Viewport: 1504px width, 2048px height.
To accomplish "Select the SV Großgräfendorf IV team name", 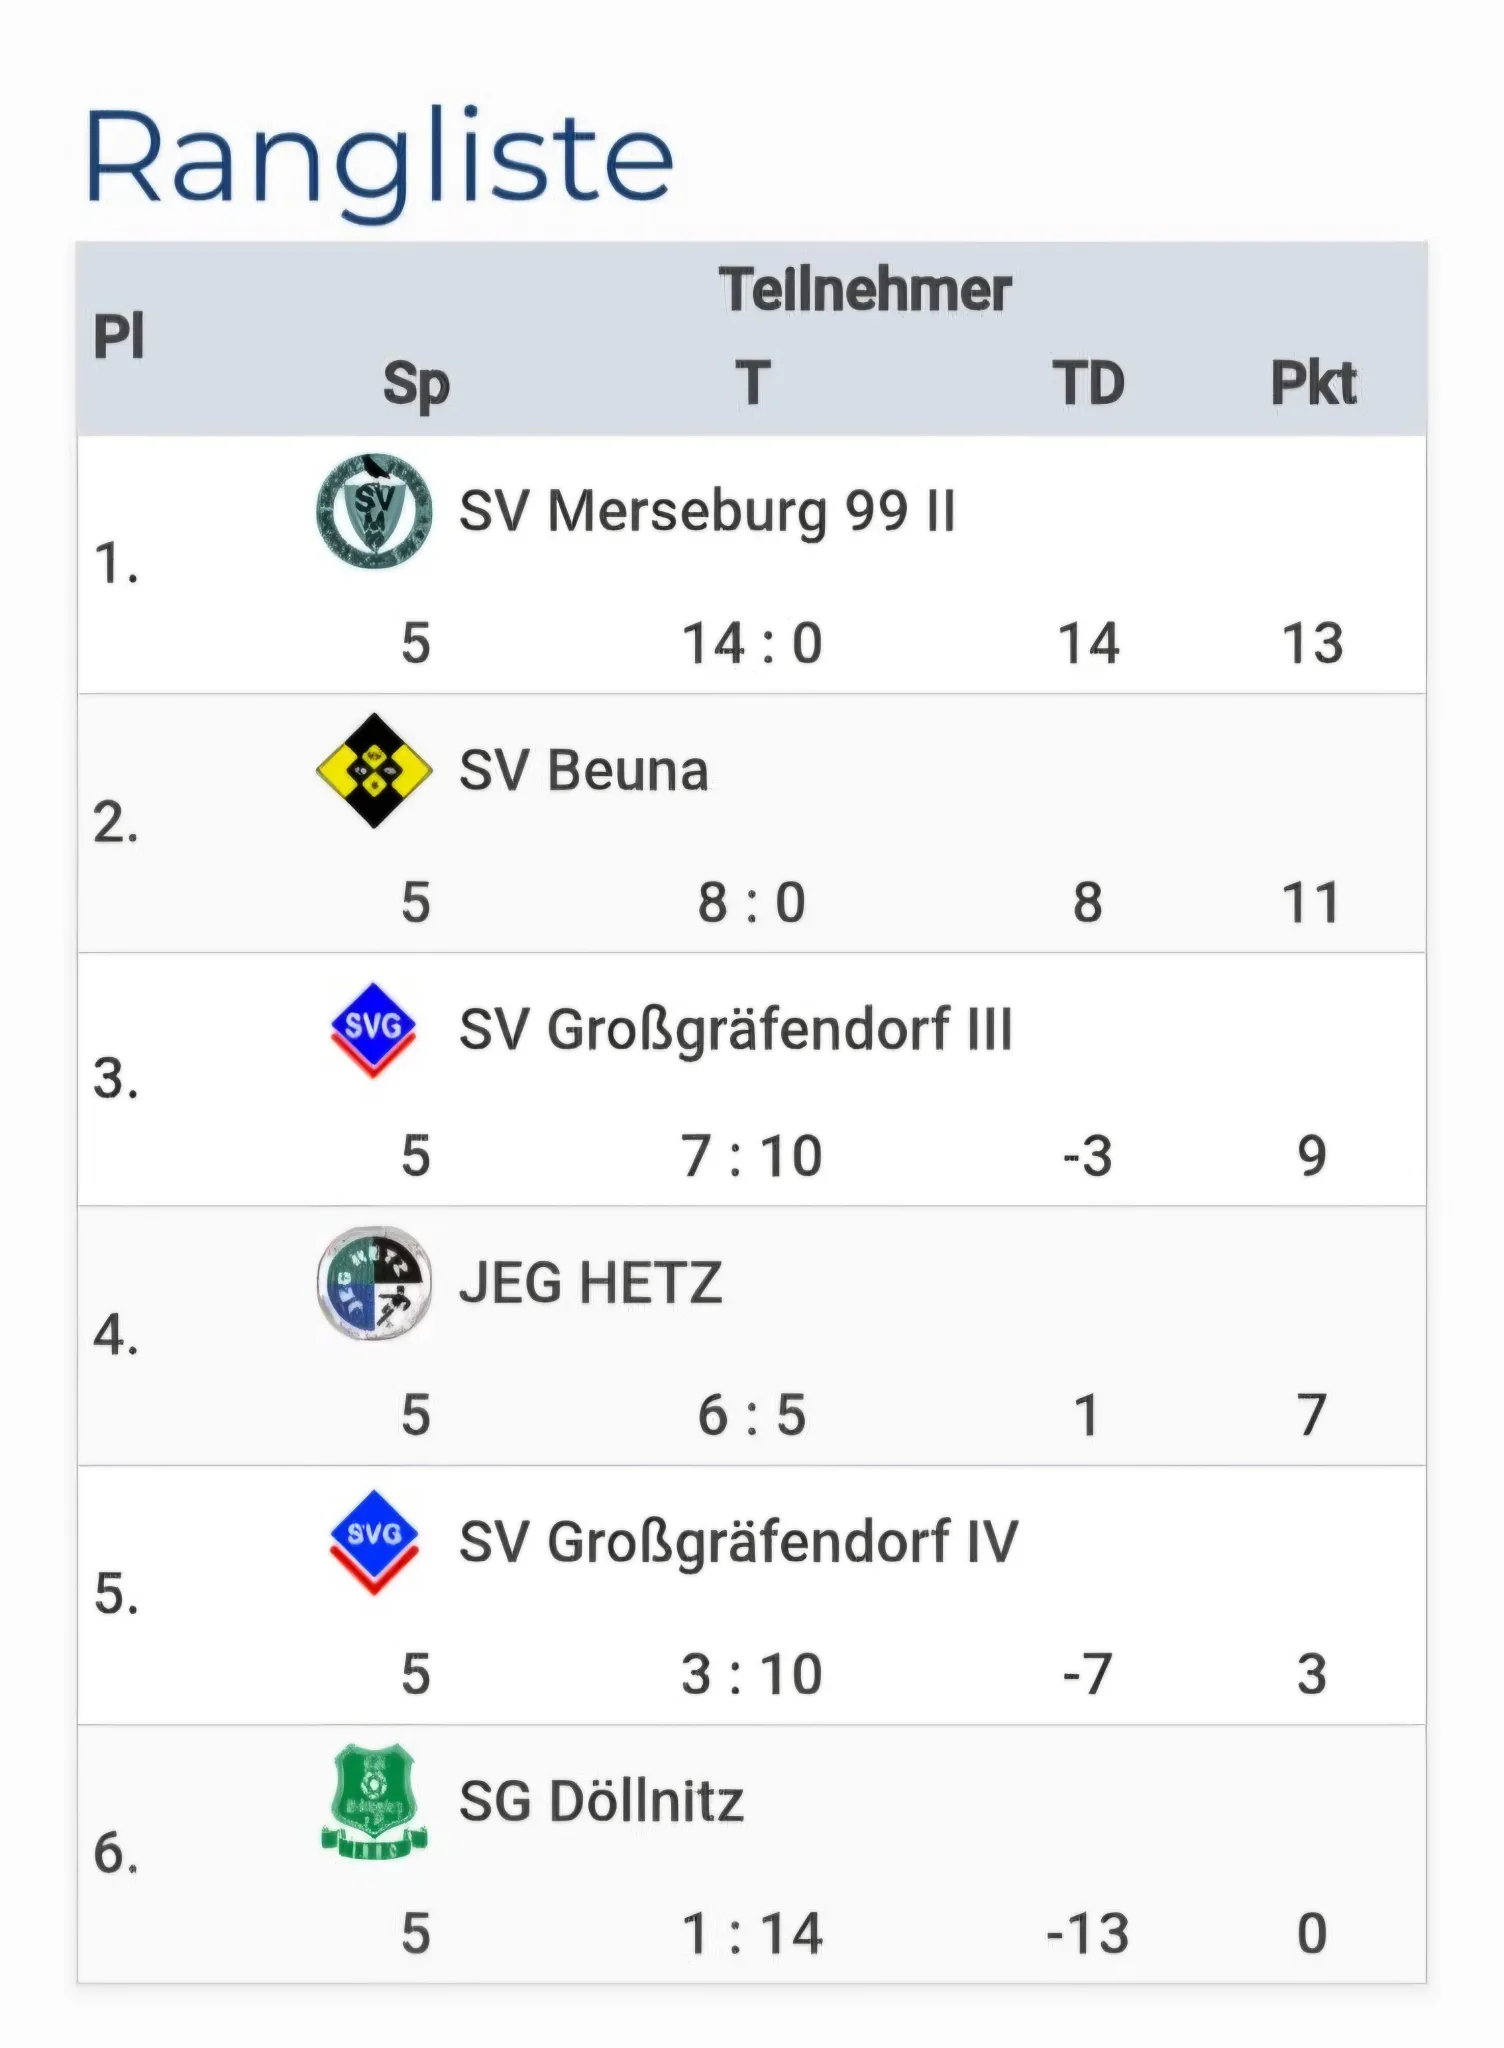I will (738, 1542).
